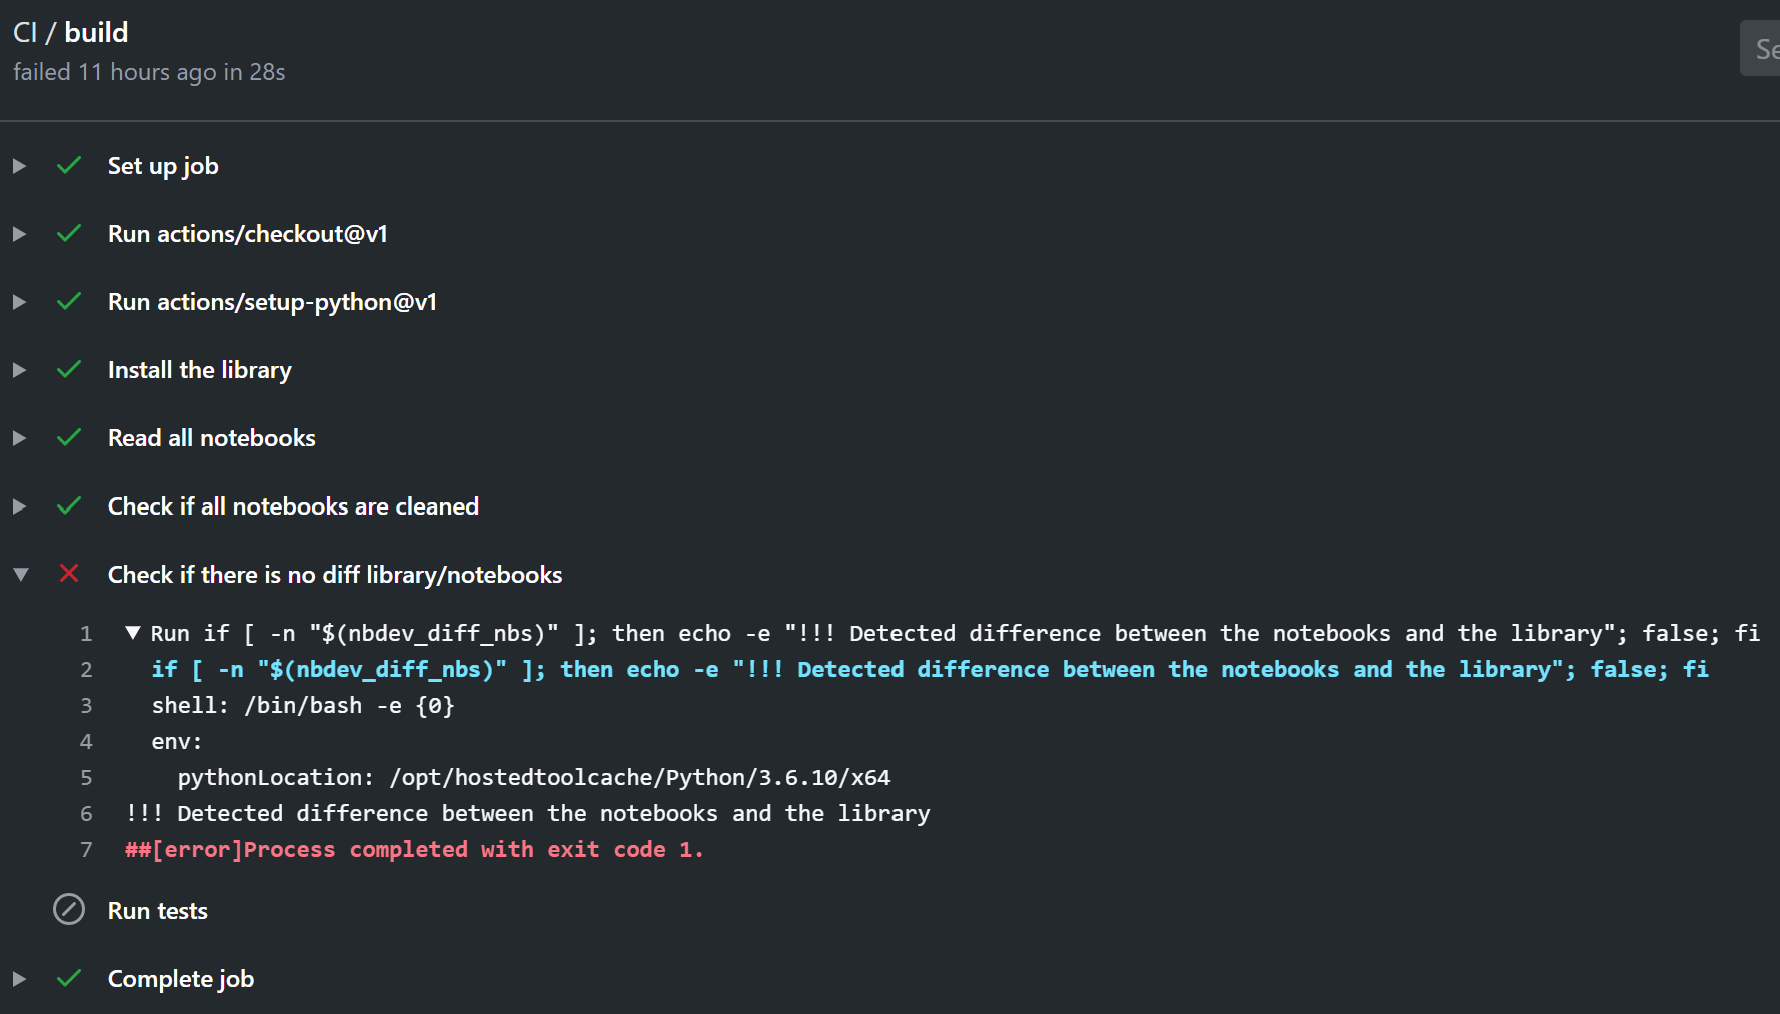The width and height of the screenshot is (1780, 1014).
Task: Click checkmark for Check if all notebooks cleaned
Action: click(x=69, y=506)
